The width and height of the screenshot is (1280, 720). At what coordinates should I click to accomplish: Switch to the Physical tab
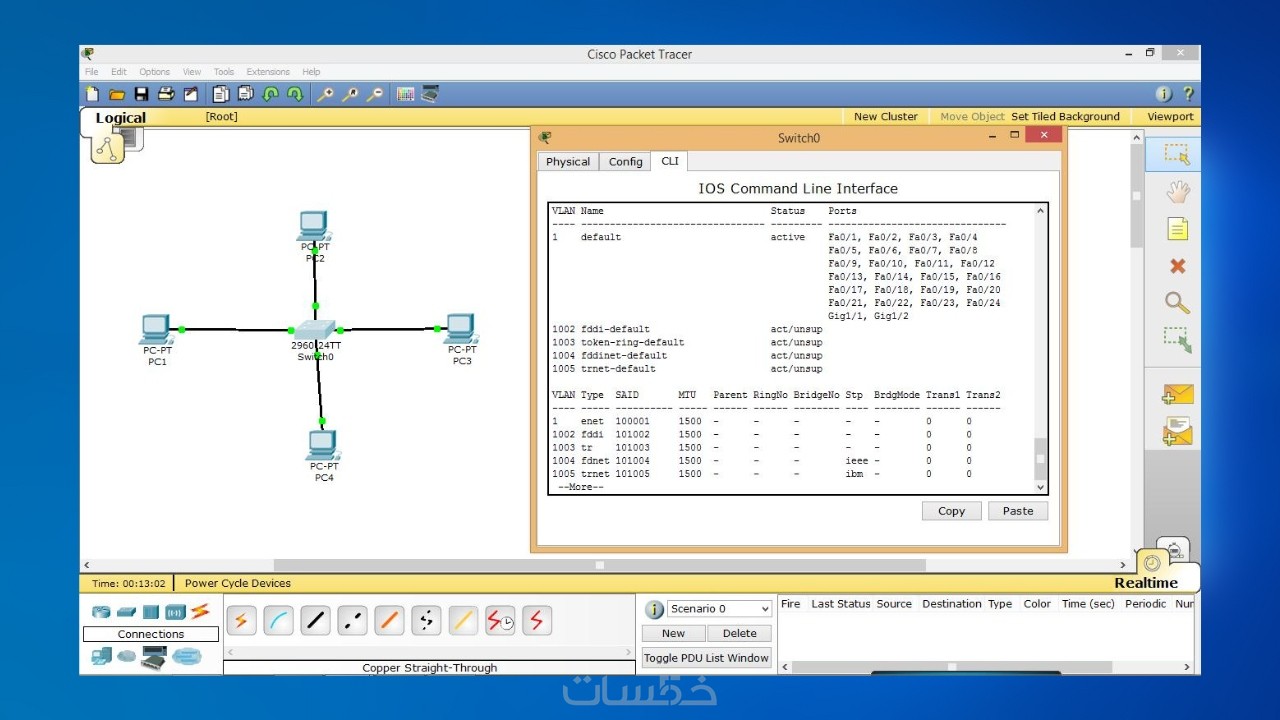568,162
